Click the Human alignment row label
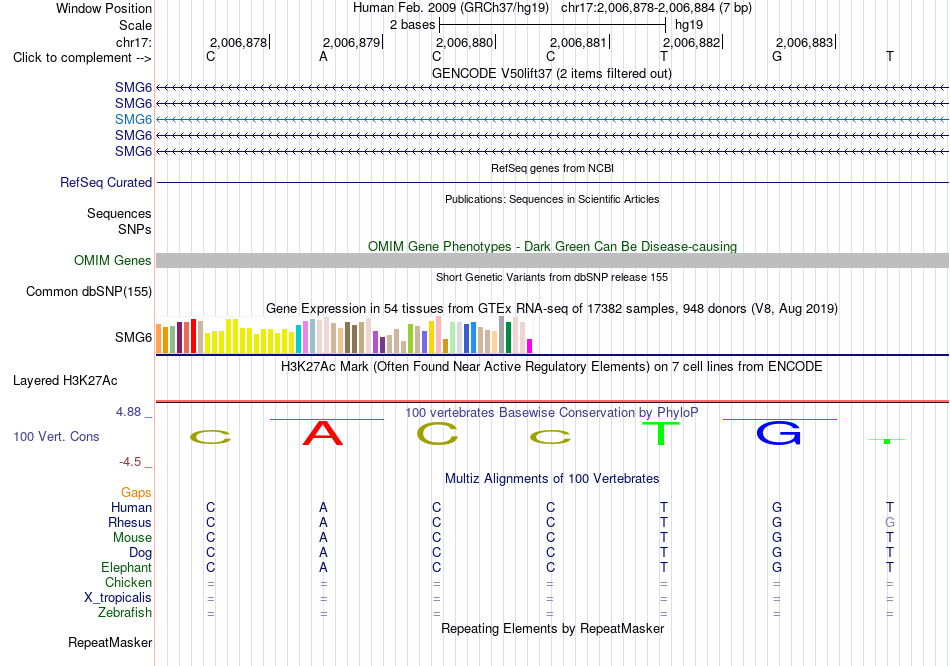Screen dimensions: 950x666 (x=131, y=508)
